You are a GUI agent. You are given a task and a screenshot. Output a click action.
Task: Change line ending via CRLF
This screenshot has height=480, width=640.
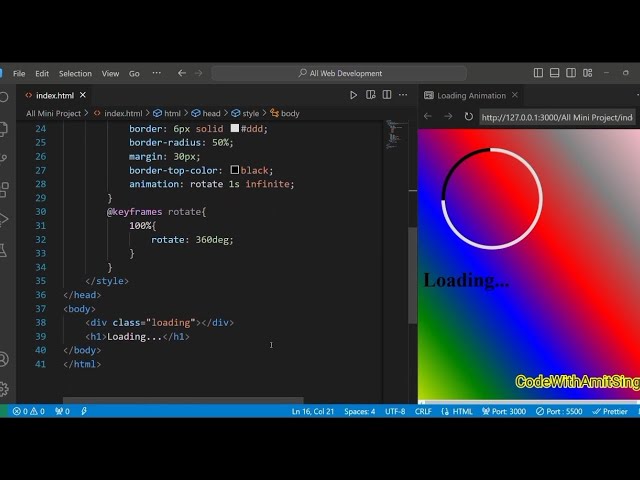[x=423, y=411]
